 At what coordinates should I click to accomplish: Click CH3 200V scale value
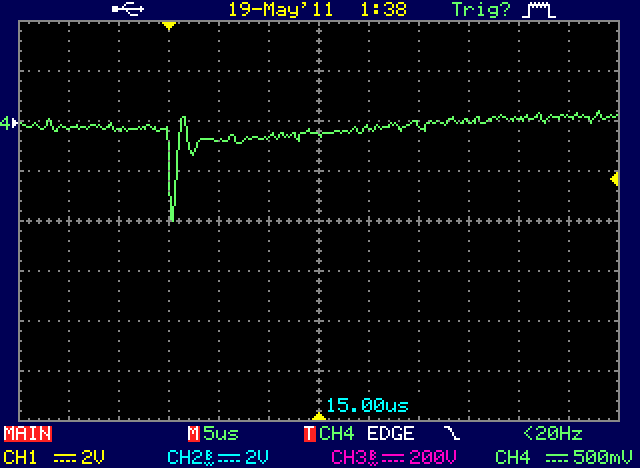pyautogui.click(x=433, y=457)
